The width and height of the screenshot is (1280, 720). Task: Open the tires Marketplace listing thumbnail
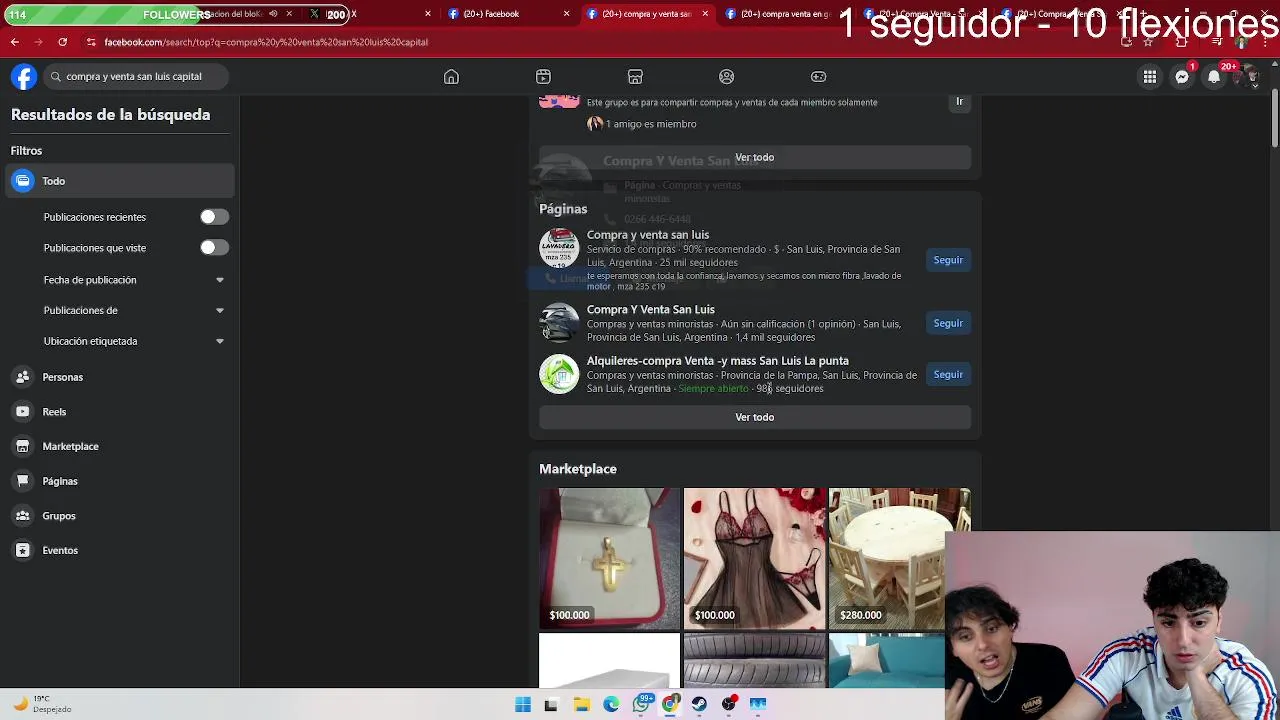click(755, 660)
